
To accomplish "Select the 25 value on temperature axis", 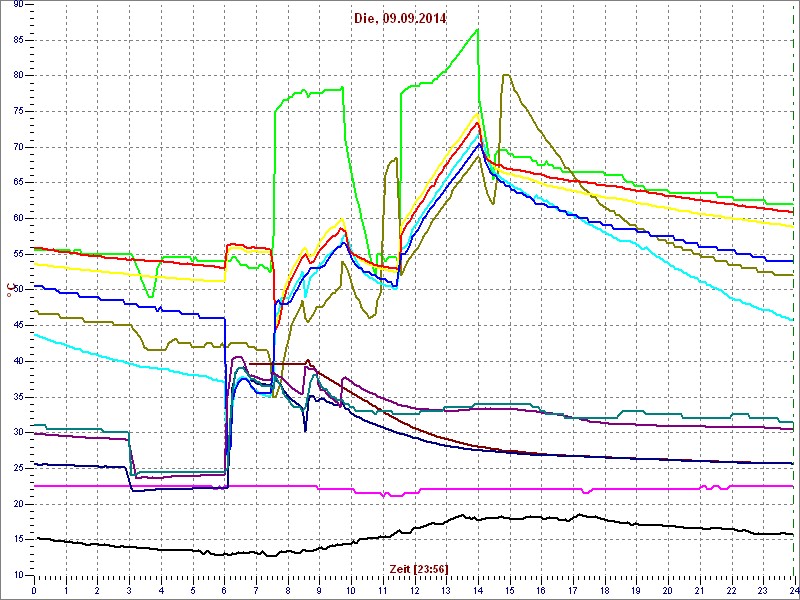I will coord(18,468).
